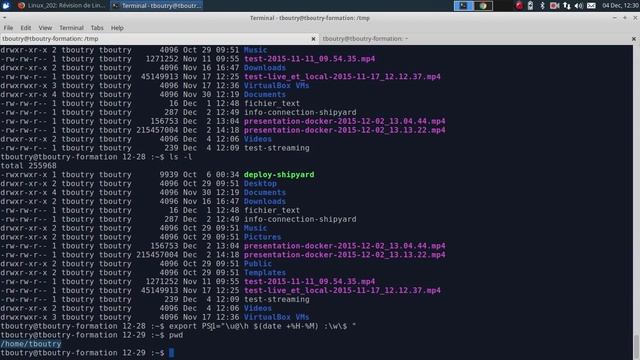Screen dimensions: 640x360
Task: Click info-connection-shipyard in the upper listing
Action: pyautogui.click(x=300, y=112)
